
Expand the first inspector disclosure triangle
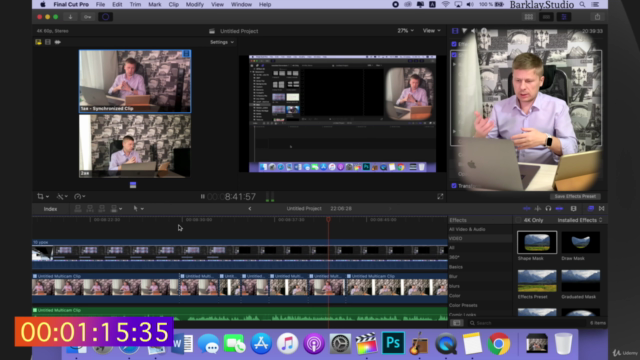454,64
